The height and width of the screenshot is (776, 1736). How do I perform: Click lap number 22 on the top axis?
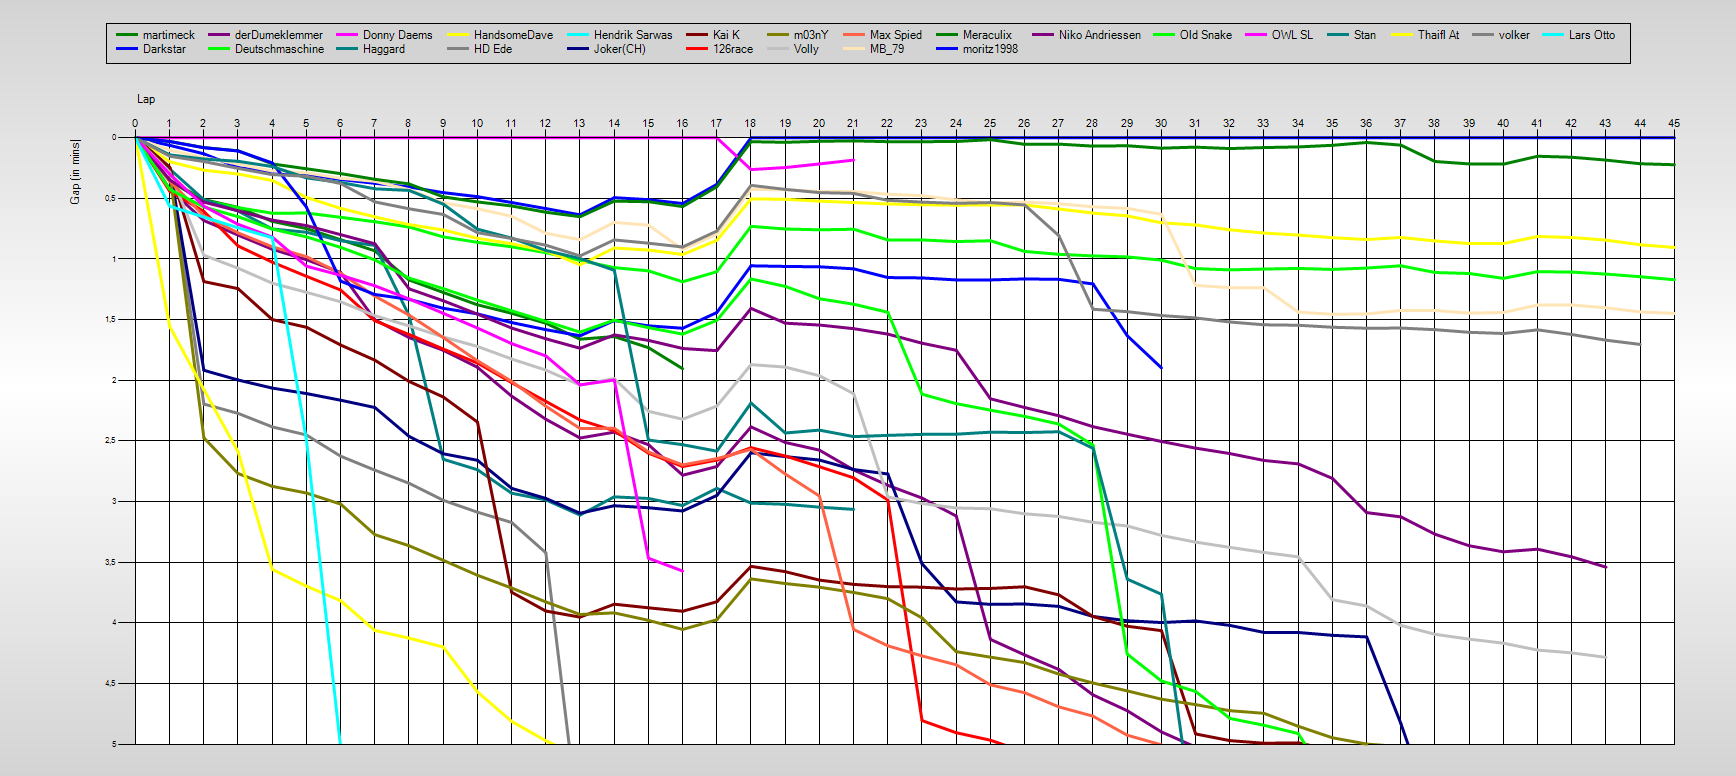click(887, 123)
